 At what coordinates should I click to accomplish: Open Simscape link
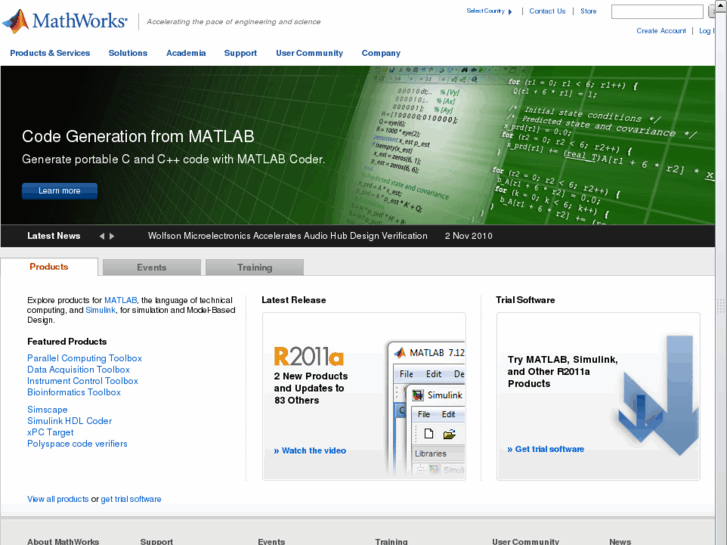[x=47, y=410]
